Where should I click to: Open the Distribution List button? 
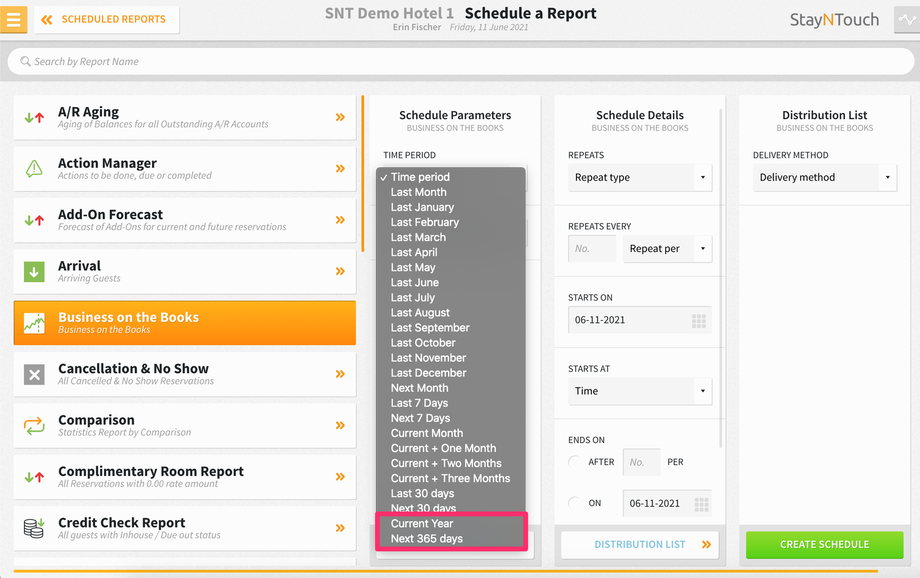tap(640, 545)
